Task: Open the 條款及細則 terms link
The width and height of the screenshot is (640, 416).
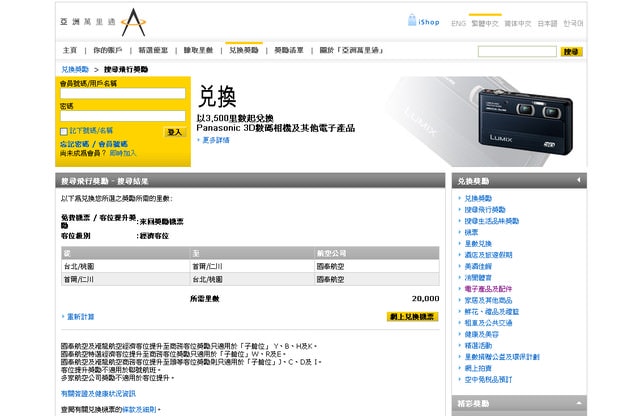Action: point(139,409)
